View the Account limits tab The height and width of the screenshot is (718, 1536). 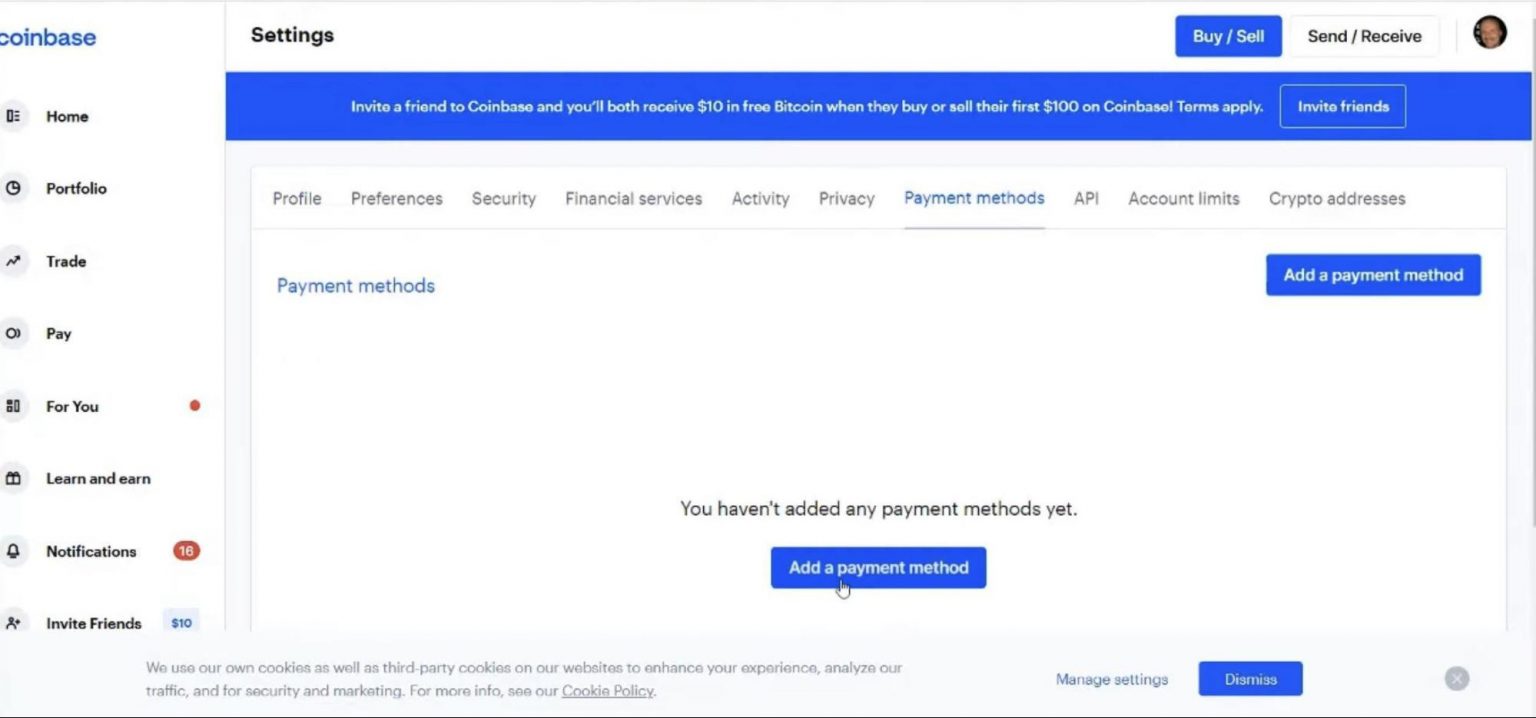(1183, 199)
